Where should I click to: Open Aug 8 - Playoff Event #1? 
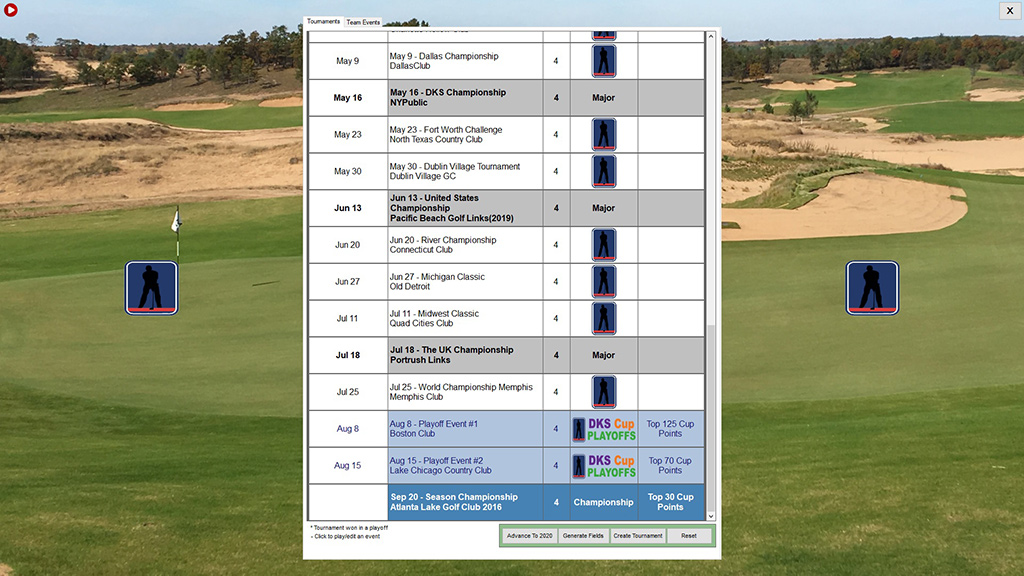pos(465,429)
